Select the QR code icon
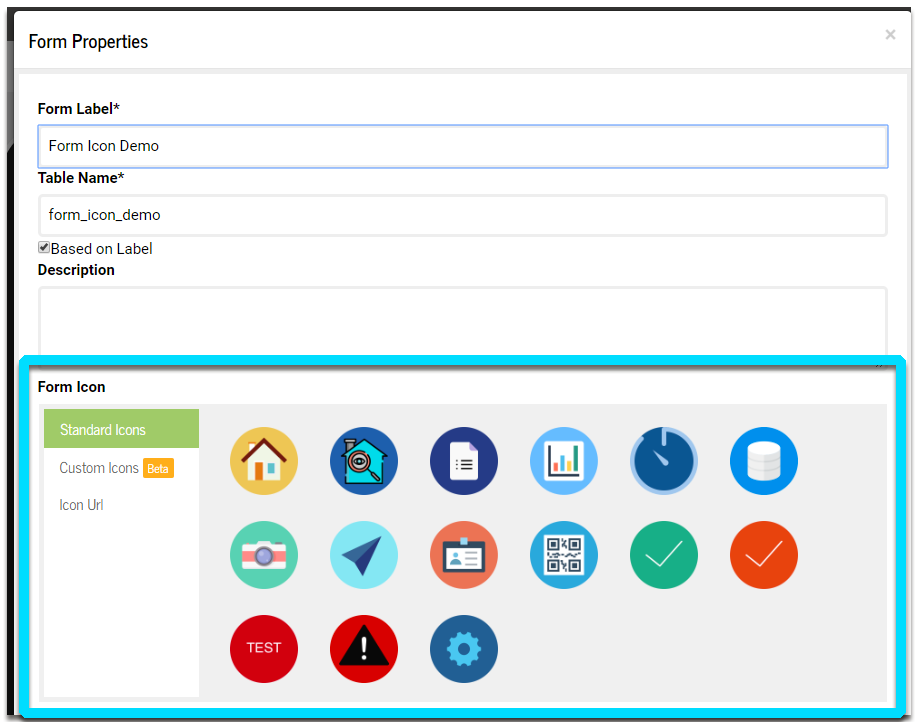This screenshot has width=918, height=722. 564,555
